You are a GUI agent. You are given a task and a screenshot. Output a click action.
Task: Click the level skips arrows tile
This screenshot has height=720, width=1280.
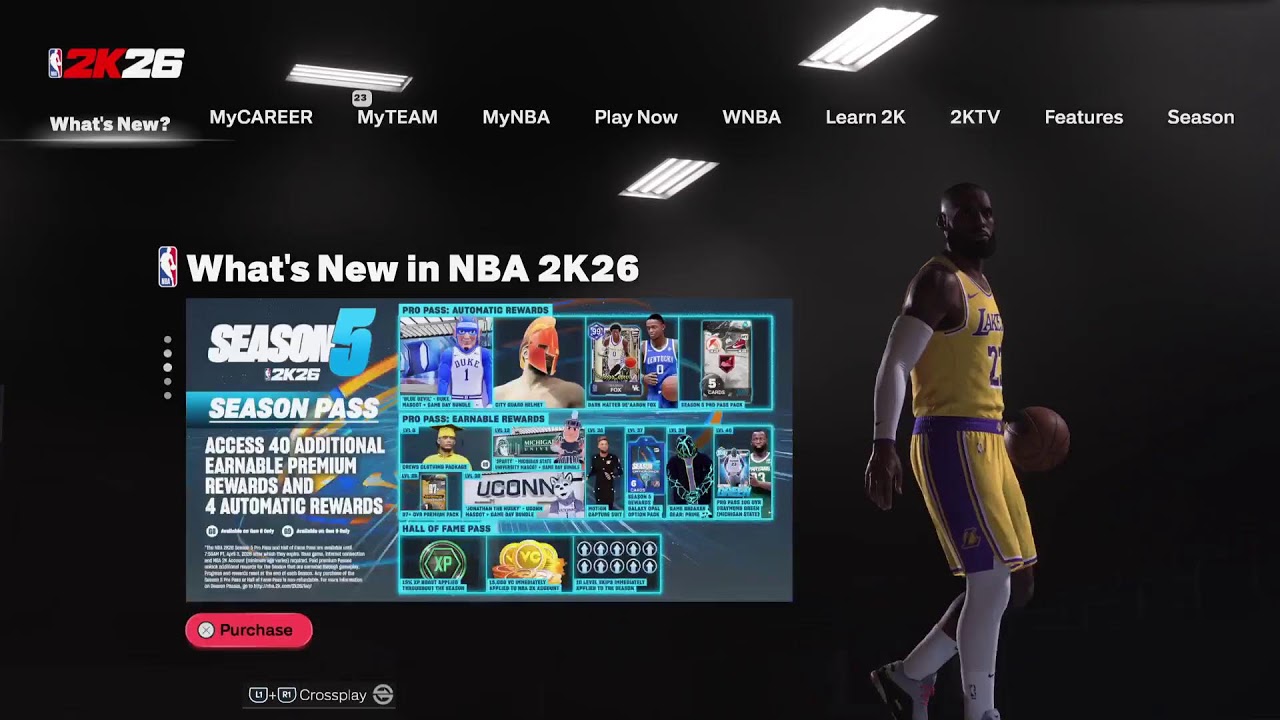(617, 565)
